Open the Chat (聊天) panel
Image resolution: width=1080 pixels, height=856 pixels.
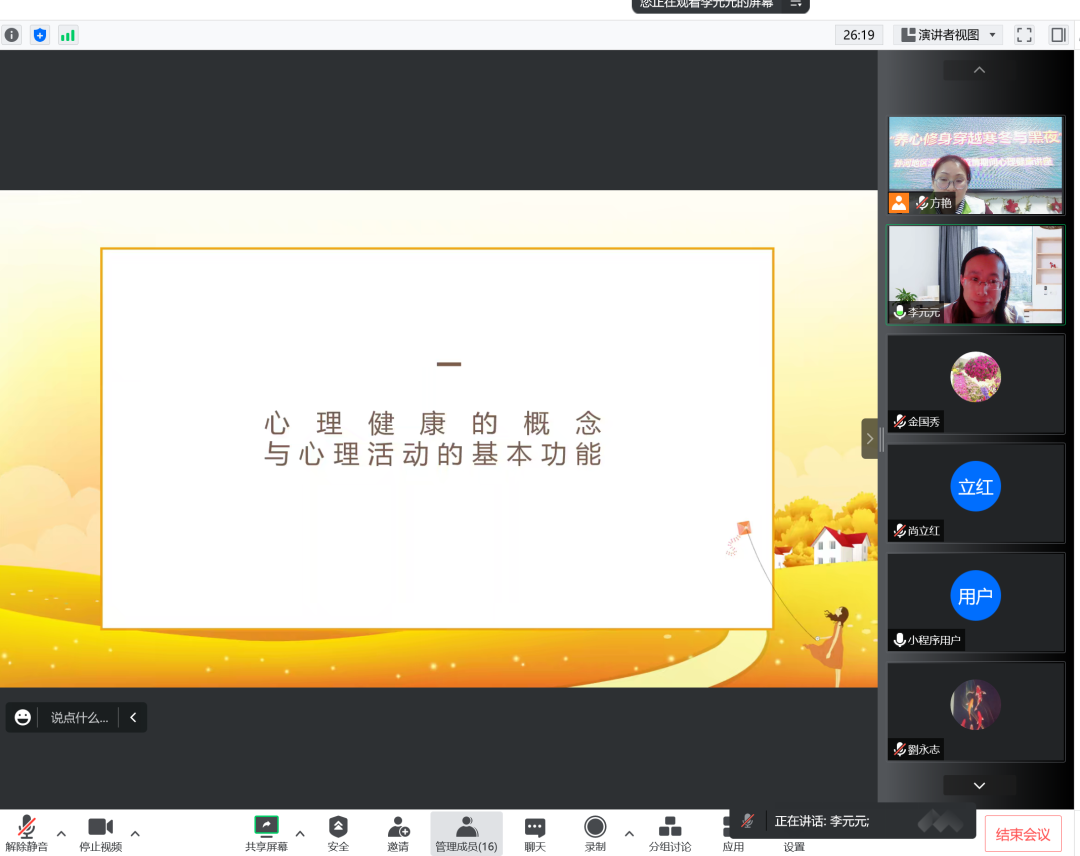coord(535,834)
